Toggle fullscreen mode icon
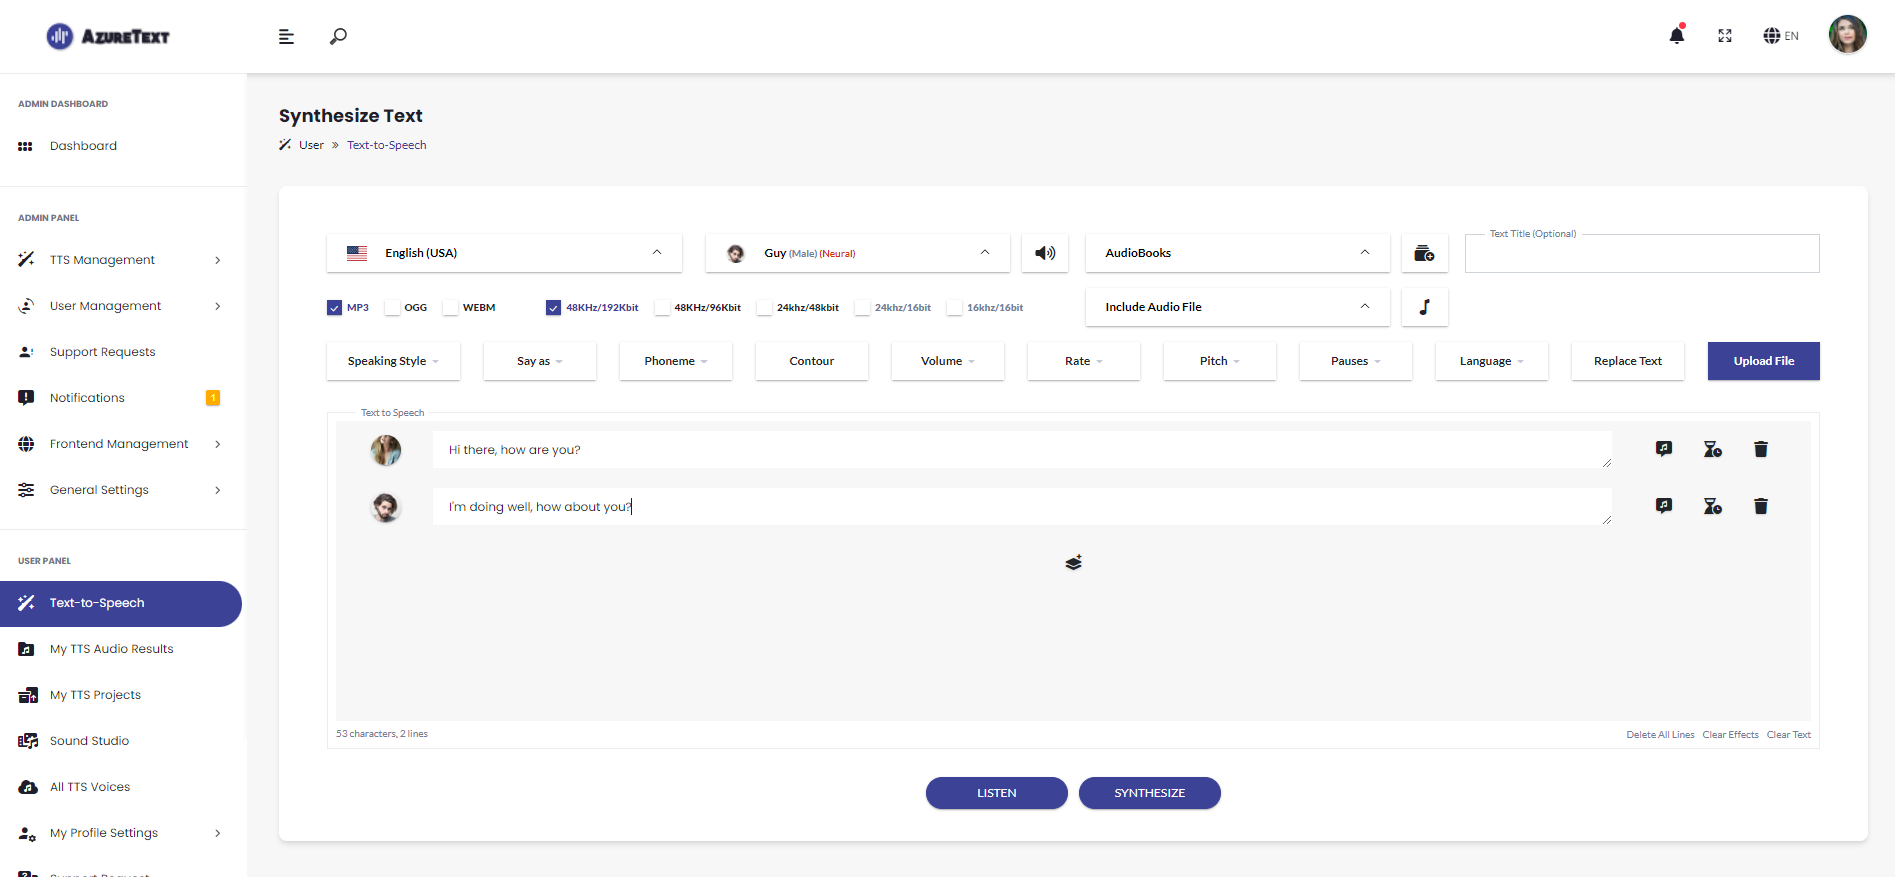 1725,36
